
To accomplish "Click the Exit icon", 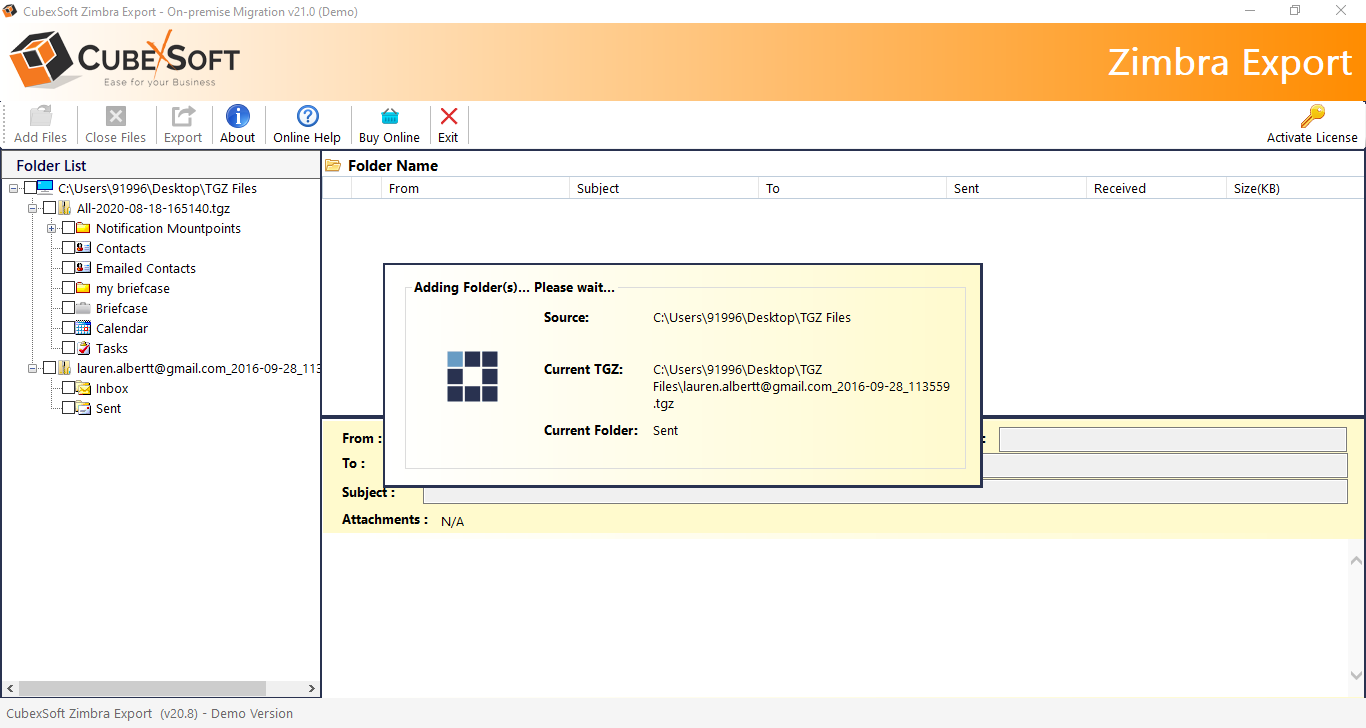I will point(447,124).
